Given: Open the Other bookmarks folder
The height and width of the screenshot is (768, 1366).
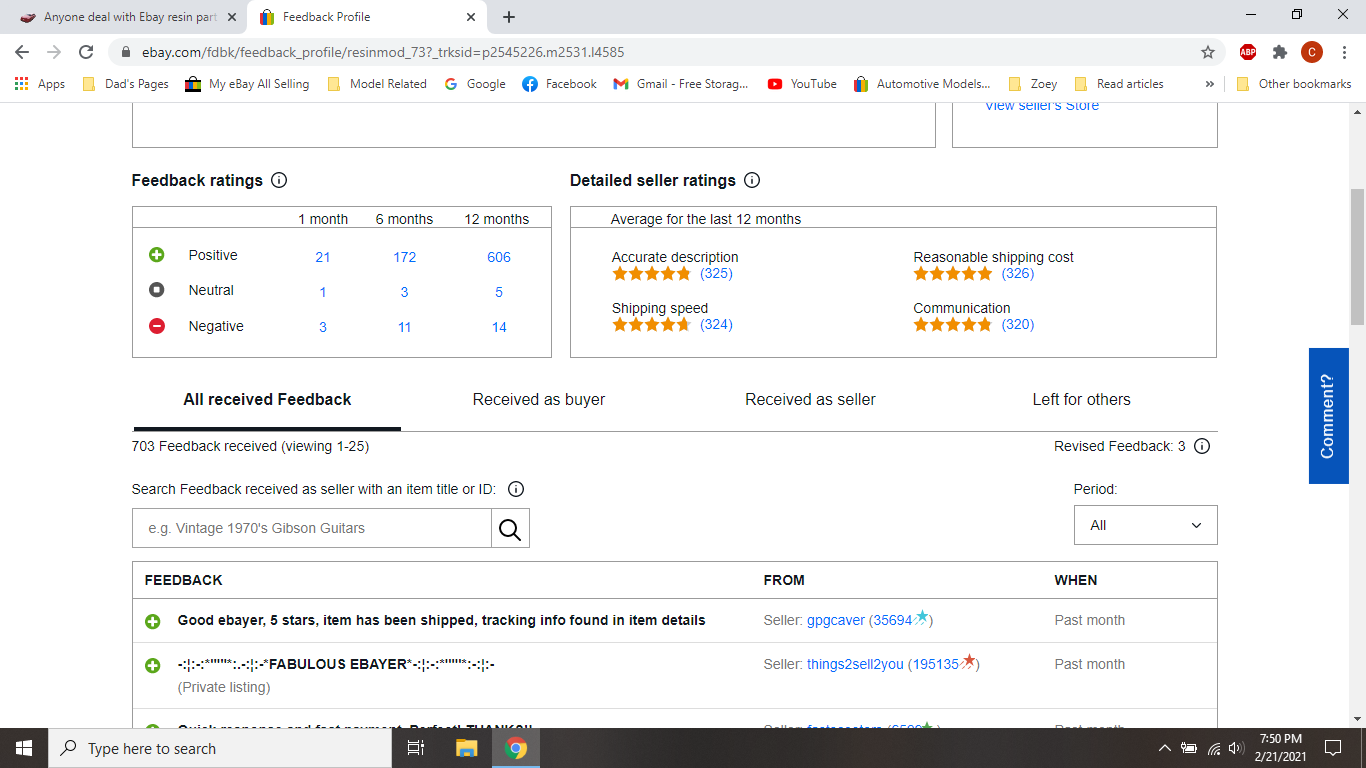Looking at the screenshot, I should [x=1294, y=84].
